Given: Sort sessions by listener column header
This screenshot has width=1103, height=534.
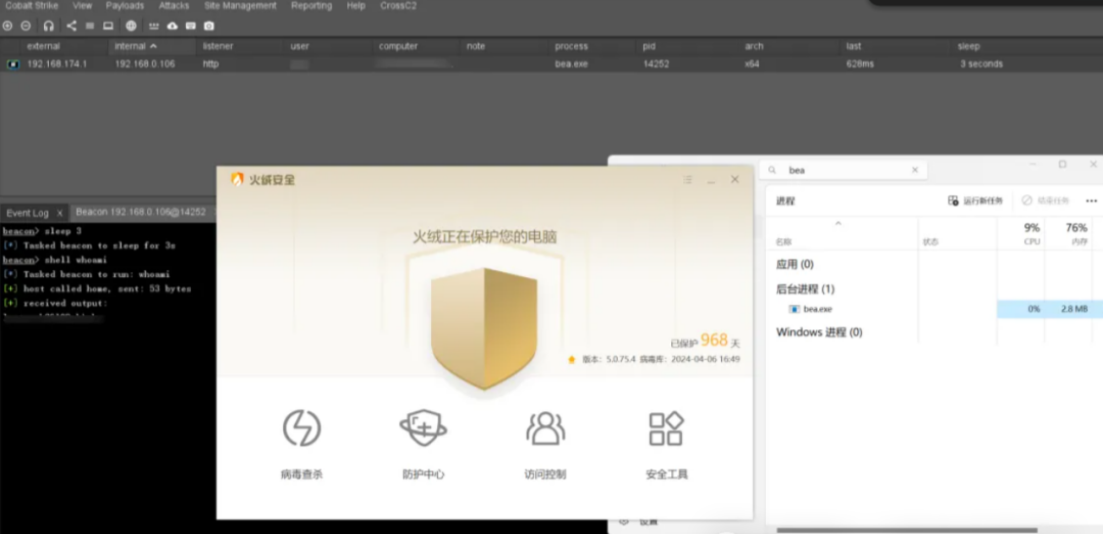Looking at the screenshot, I should pos(217,46).
